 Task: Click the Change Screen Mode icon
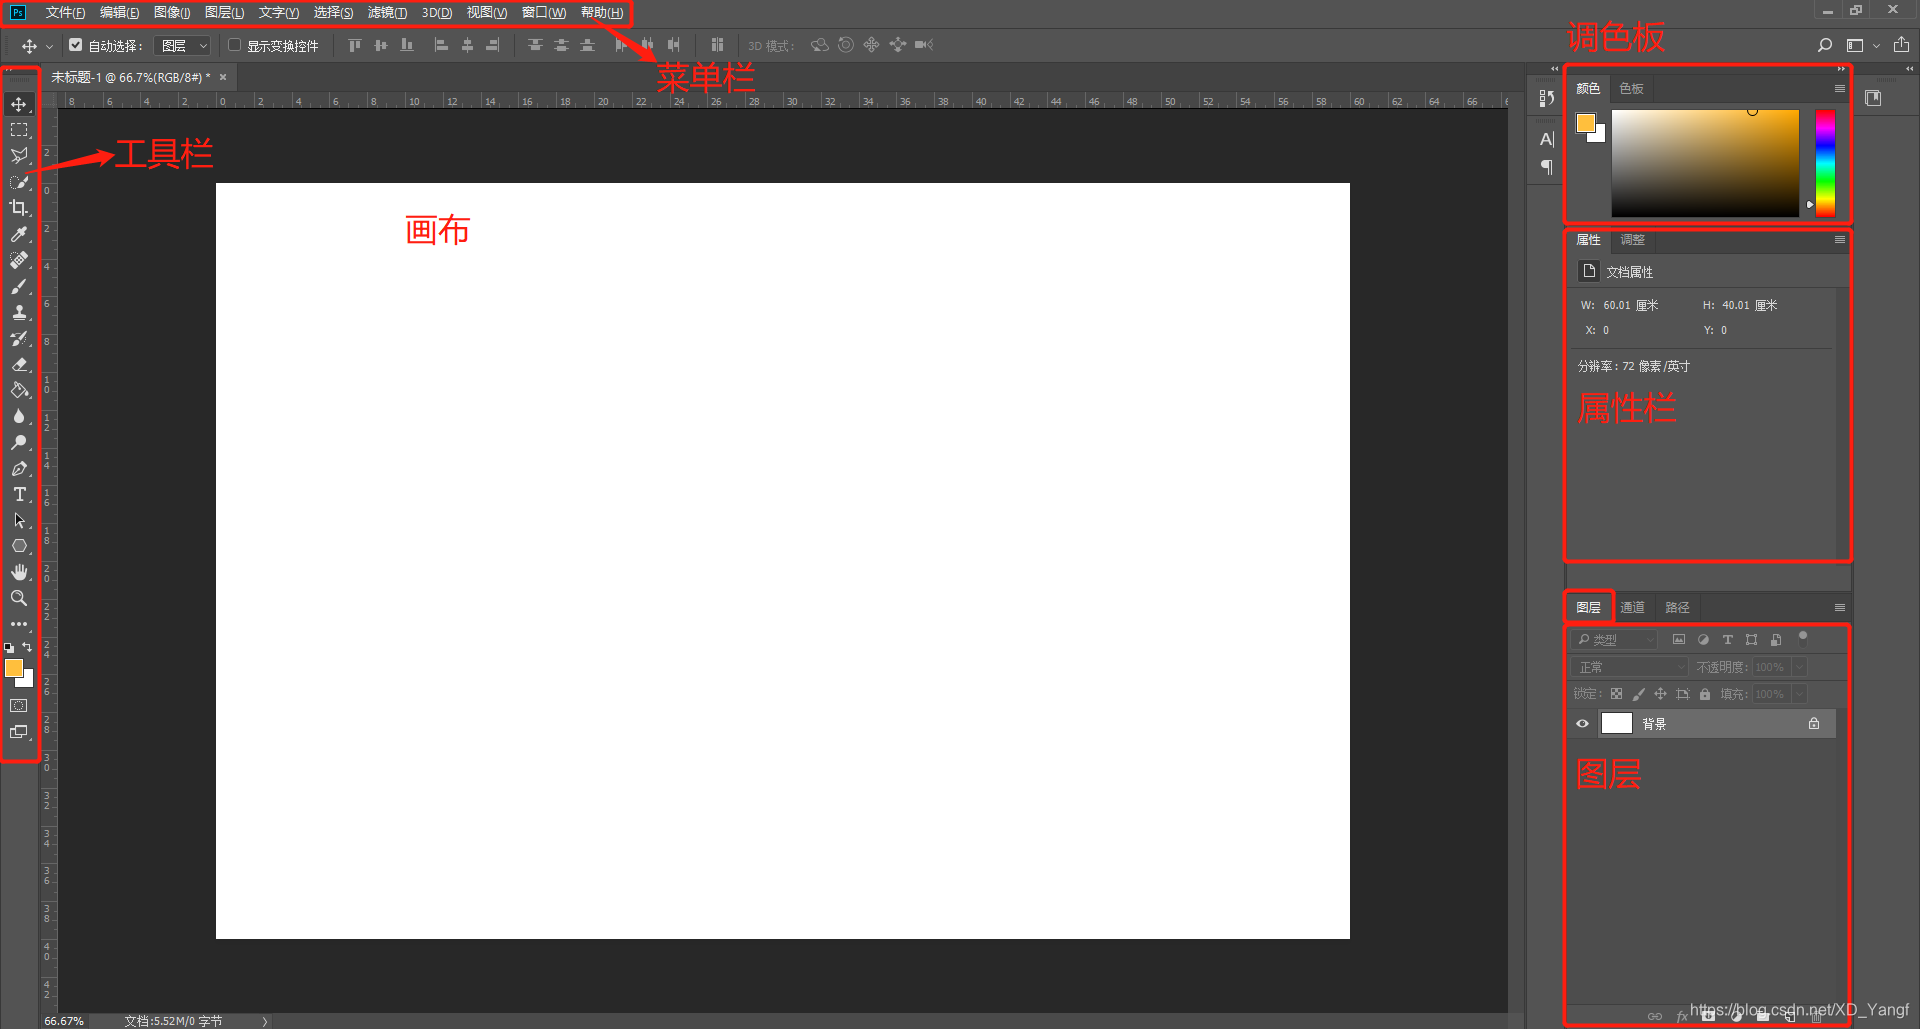pyautogui.click(x=19, y=732)
